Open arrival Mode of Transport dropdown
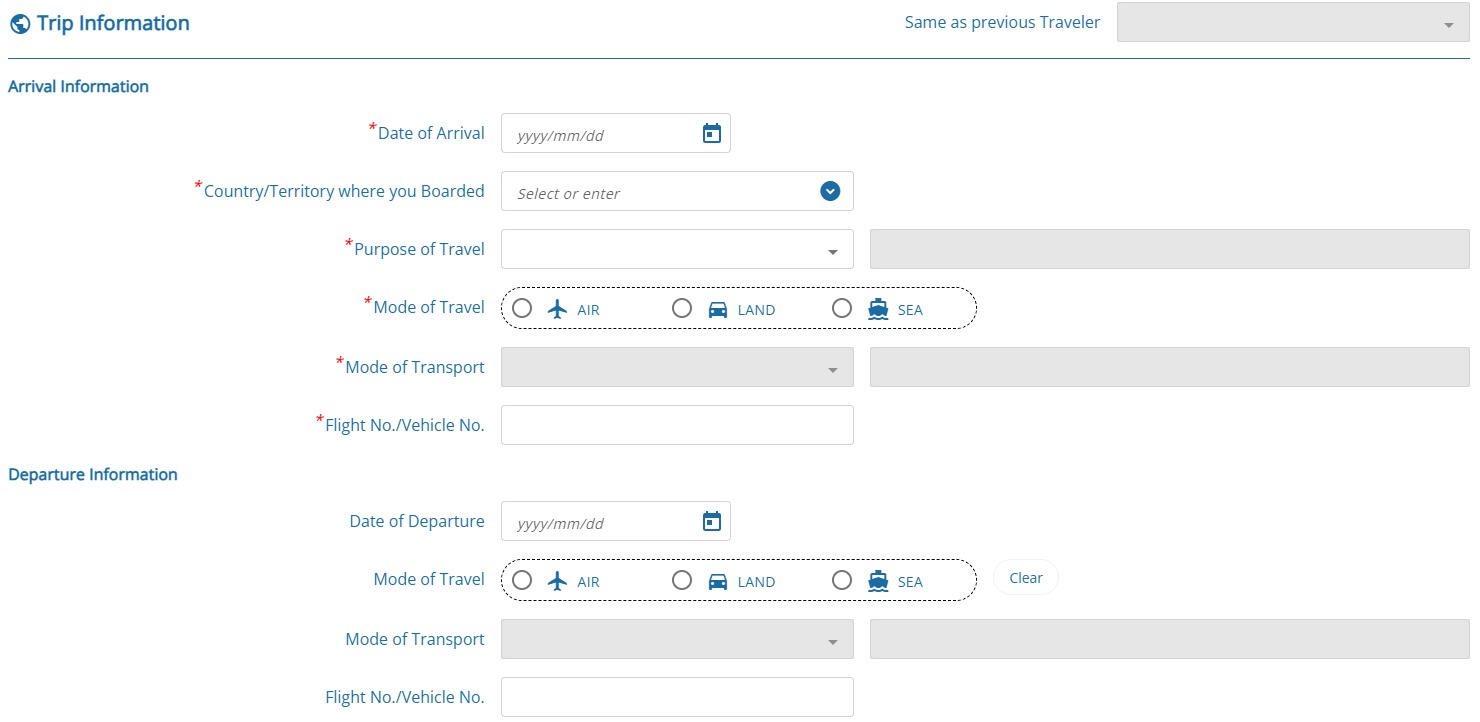This screenshot has height=722, width=1480. tap(677, 368)
